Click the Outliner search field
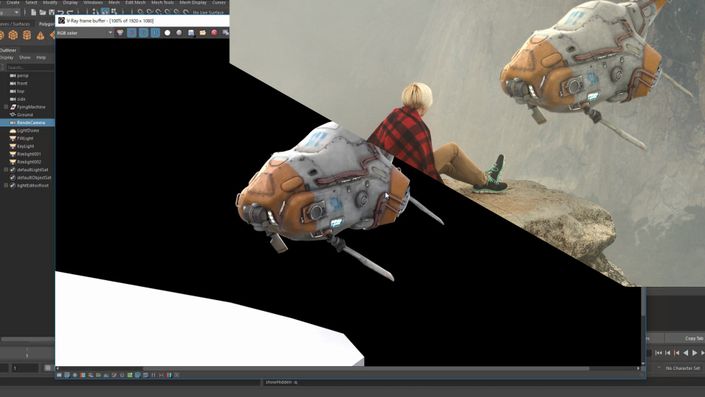This screenshot has height=397, width=705. pos(29,67)
